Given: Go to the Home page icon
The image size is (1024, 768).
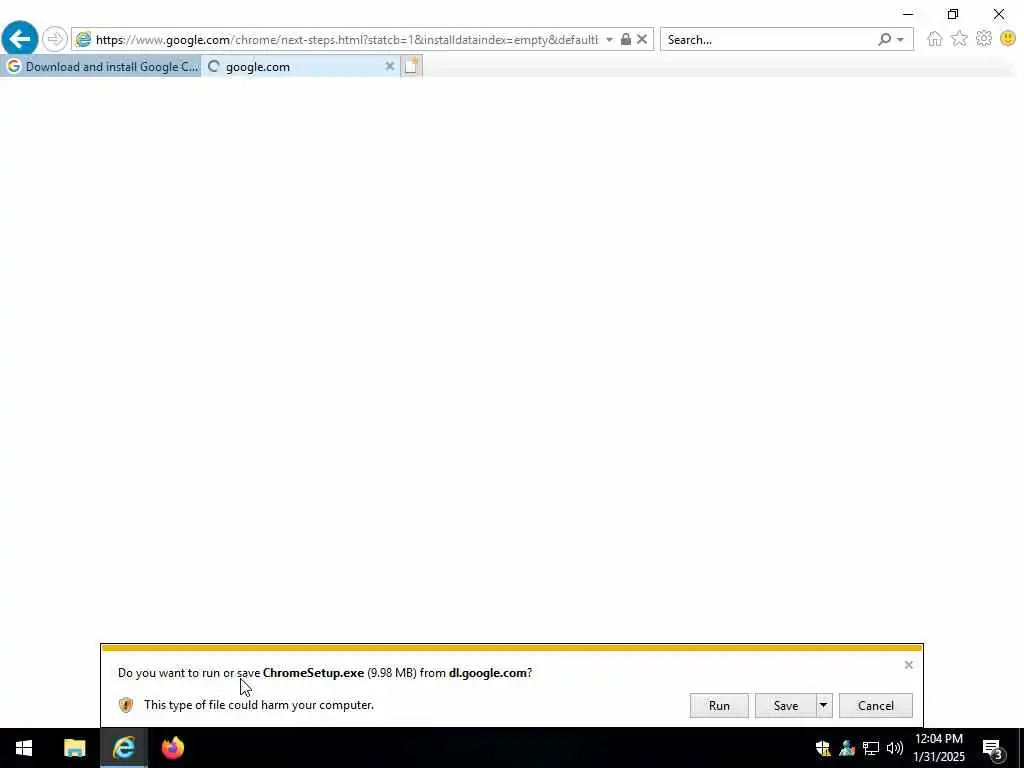Looking at the screenshot, I should [935, 39].
